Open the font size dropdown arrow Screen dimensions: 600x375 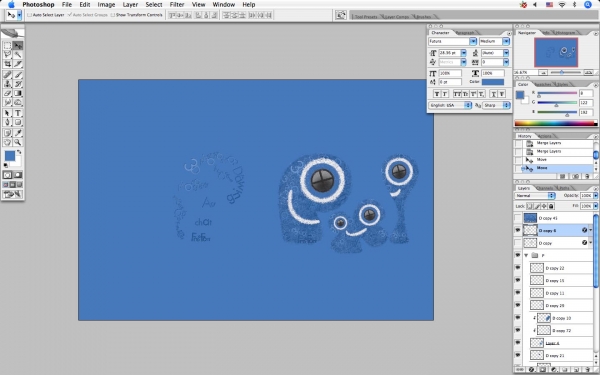pyautogui.click(x=463, y=53)
